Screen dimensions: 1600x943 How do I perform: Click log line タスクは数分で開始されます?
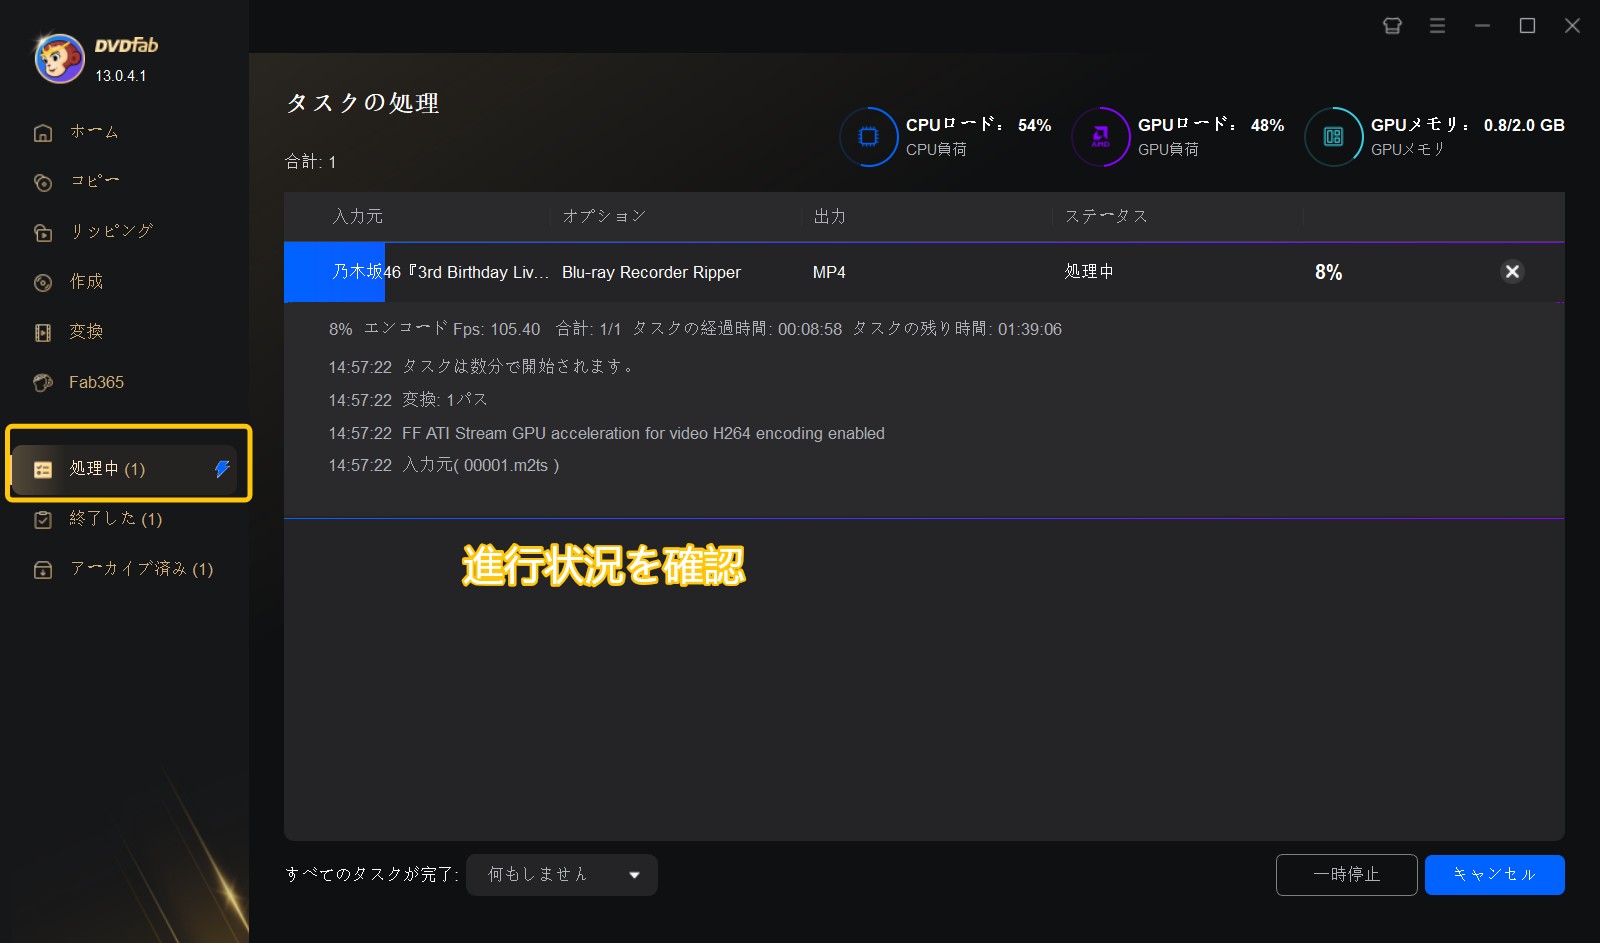coord(481,367)
